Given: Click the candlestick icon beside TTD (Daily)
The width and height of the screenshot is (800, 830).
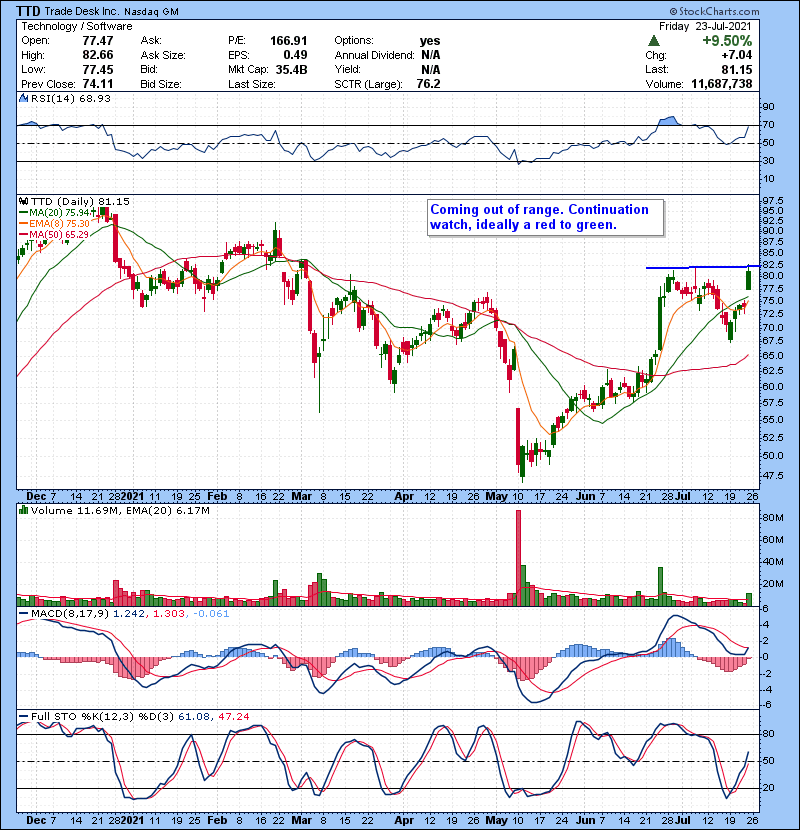Looking at the screenshot, I should 23,201.
